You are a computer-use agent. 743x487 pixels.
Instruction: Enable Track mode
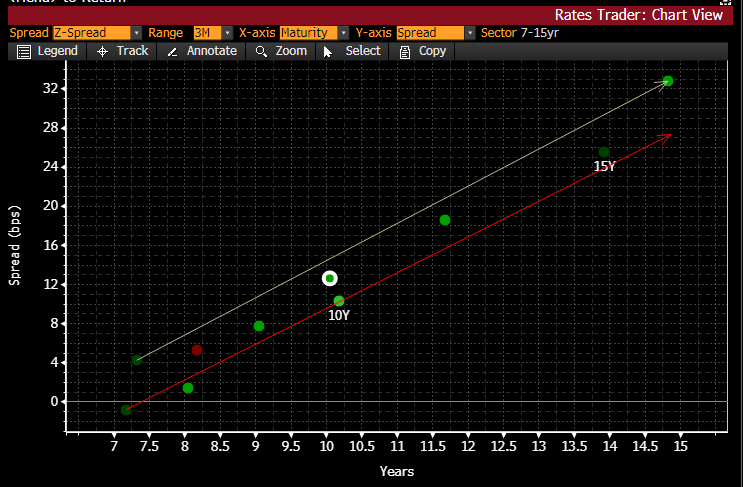click(x=122, y=51)
